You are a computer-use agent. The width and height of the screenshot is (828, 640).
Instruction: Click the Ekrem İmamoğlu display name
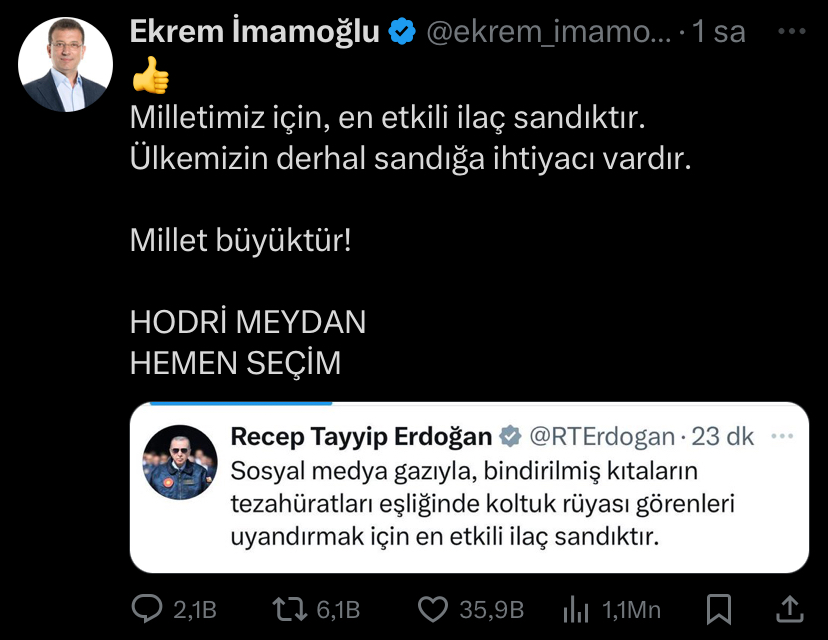tap(255, 32)
